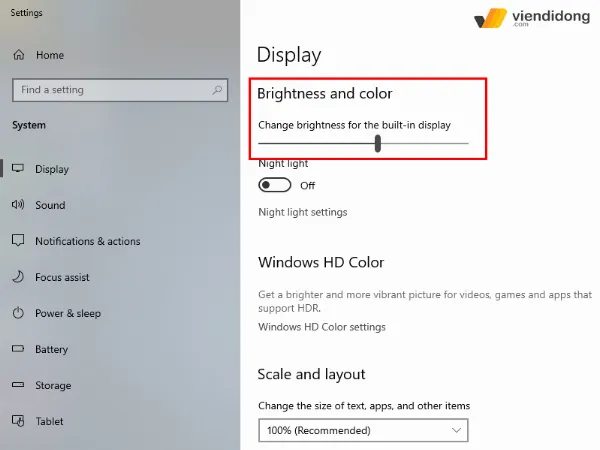The width and height of the screenshot is (600, 450).
Task: Click the Tablet icon in the sidebar
Action: [x=18, y=421]
